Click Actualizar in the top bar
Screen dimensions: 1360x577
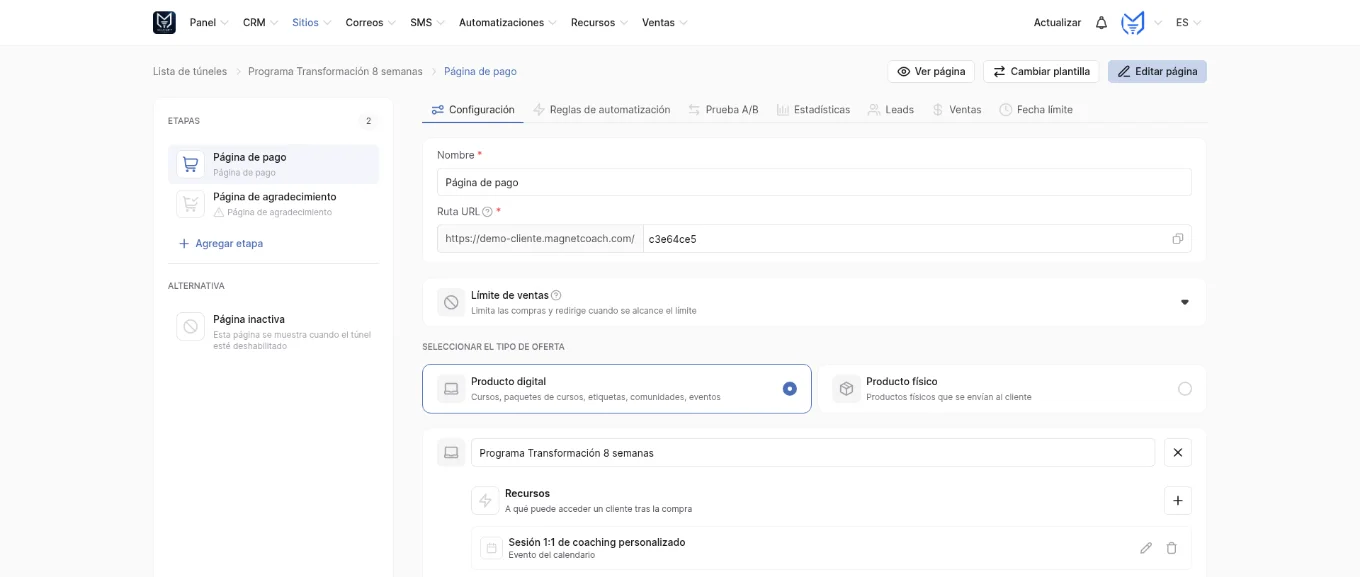point(1057,22)
